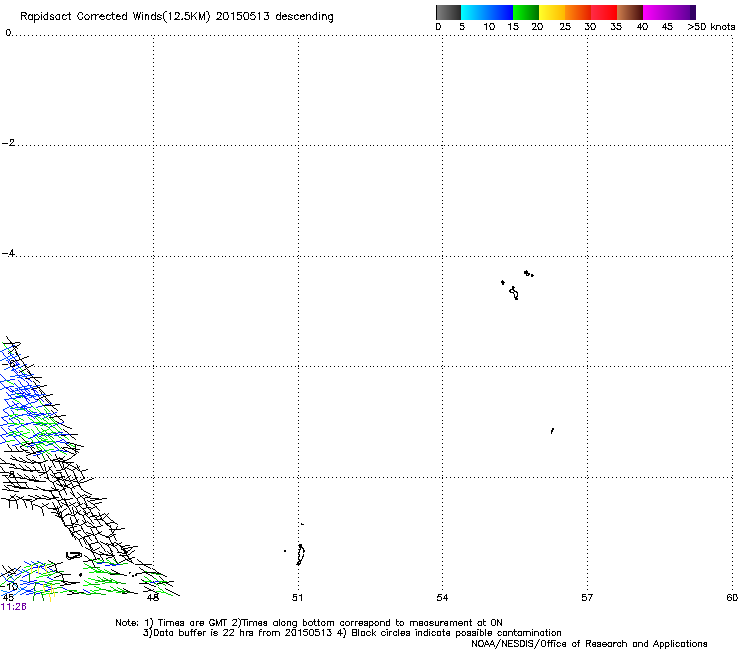Viewport: 740px width, 650px height.
Task: Click the purple 11:26 time stamp
Action: (x=14, y=607)
